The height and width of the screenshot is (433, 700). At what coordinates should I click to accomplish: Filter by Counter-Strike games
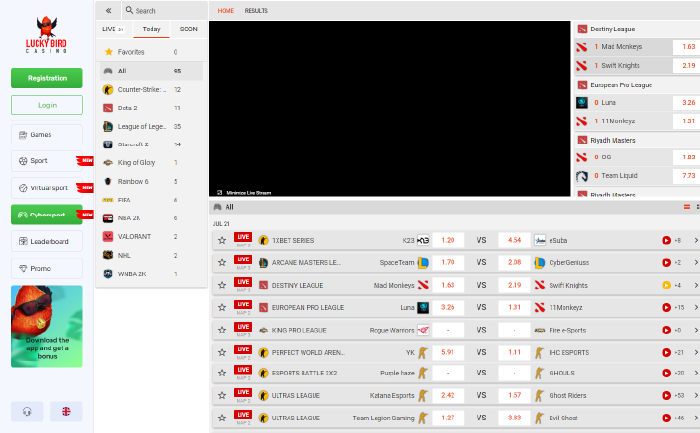(151, 90)
